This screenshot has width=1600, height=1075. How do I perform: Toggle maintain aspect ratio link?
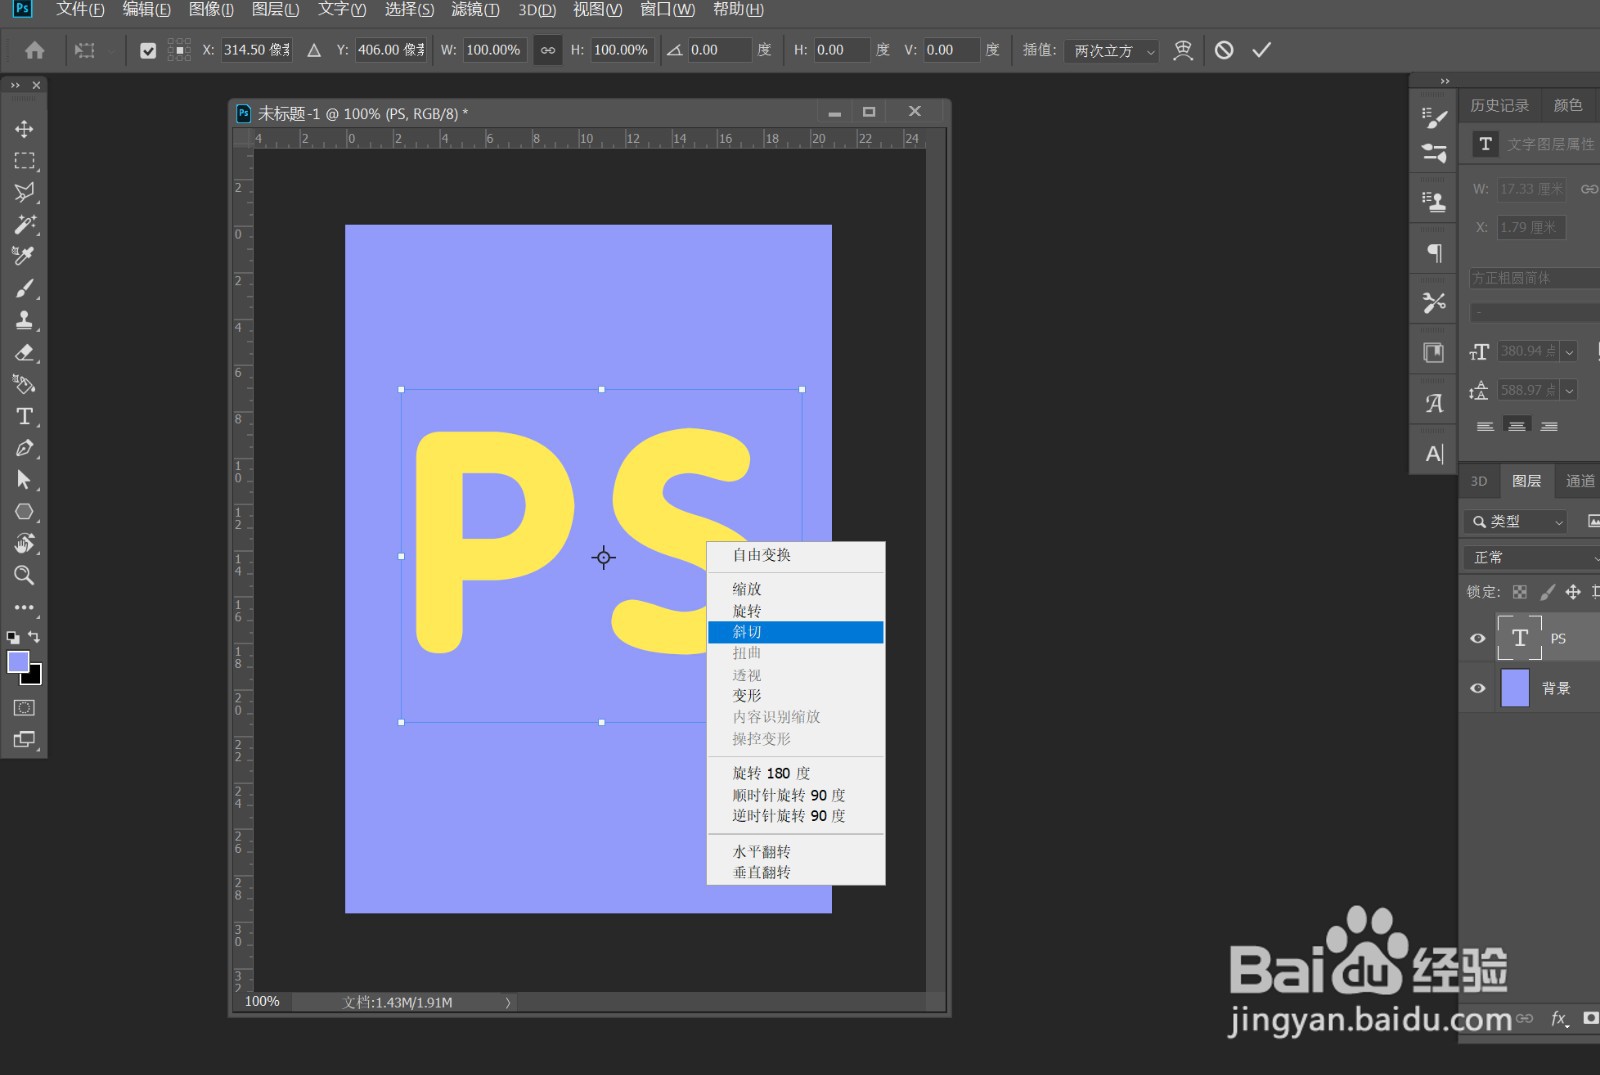click(x=548, y=50)
